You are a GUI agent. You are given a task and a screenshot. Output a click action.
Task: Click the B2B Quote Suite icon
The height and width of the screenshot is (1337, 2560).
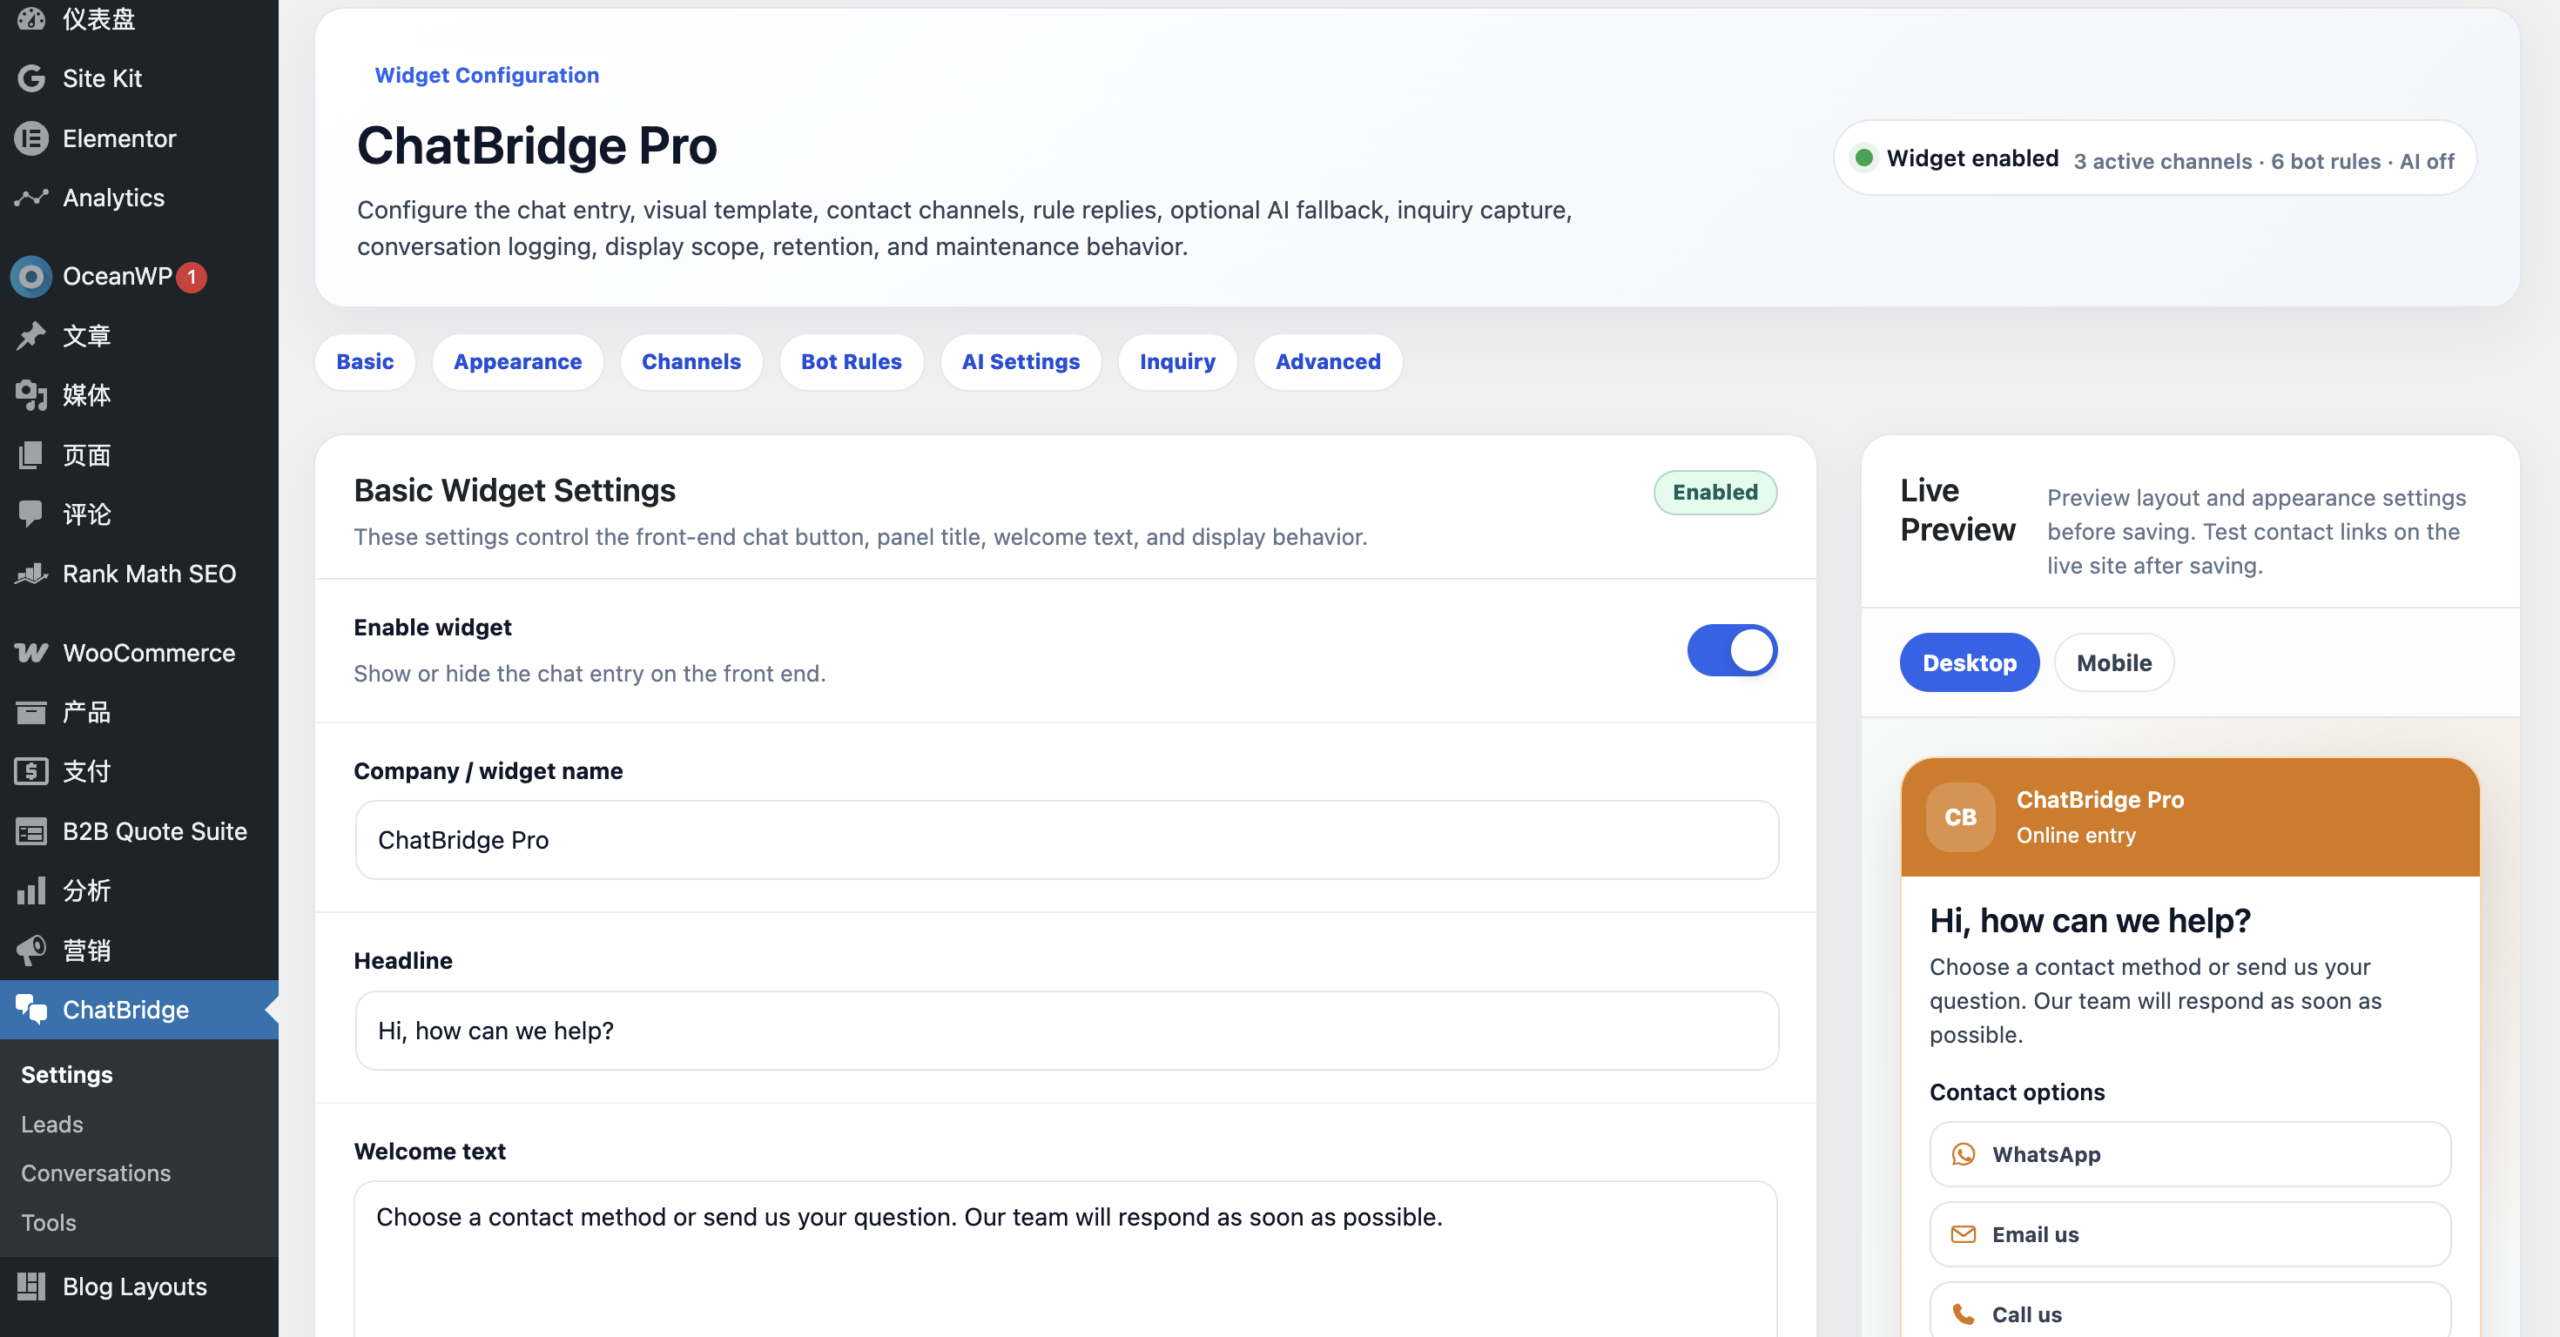pyautogui.click(x=31, y=831)
